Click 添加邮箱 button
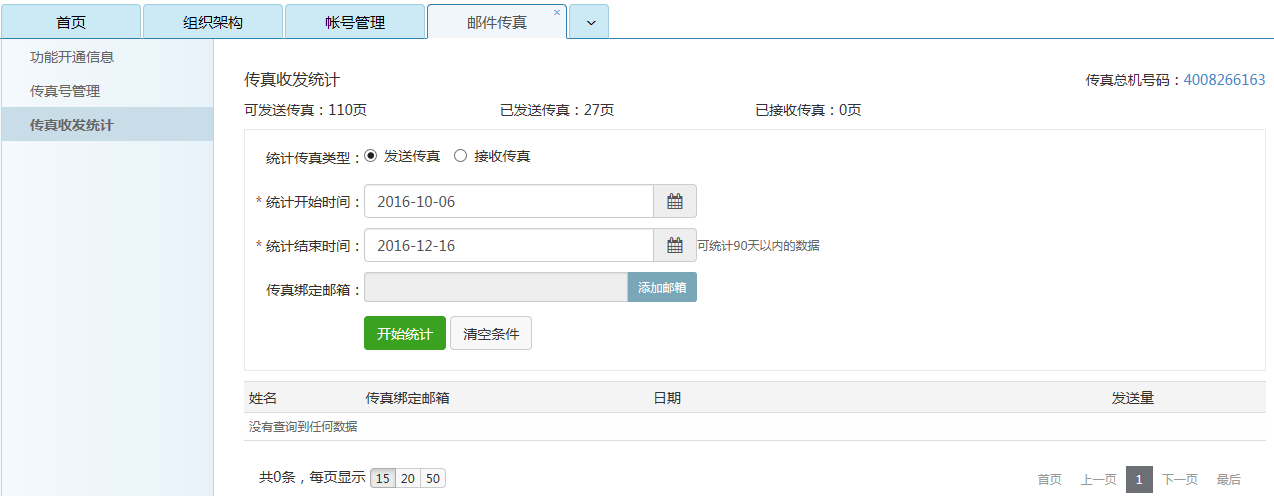 662,287
